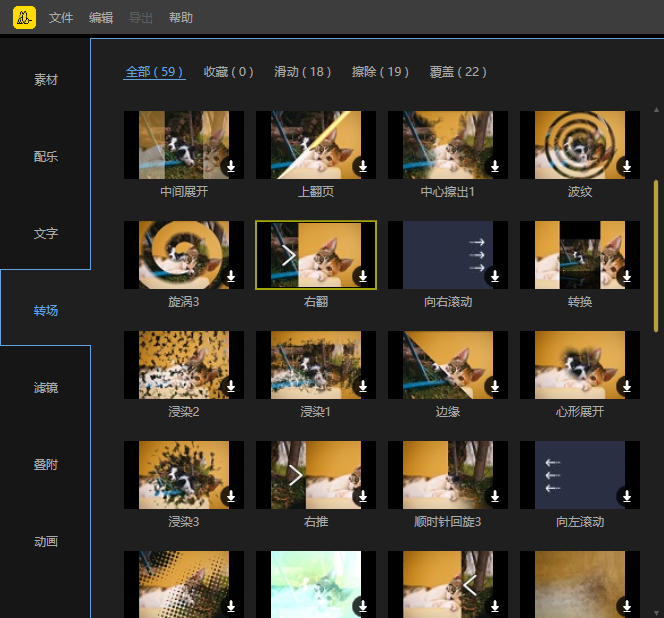The height and width of the screenshot is (618, 664).
Task: Download the 浸染2 transition
Action: click(x=230, y=387)
